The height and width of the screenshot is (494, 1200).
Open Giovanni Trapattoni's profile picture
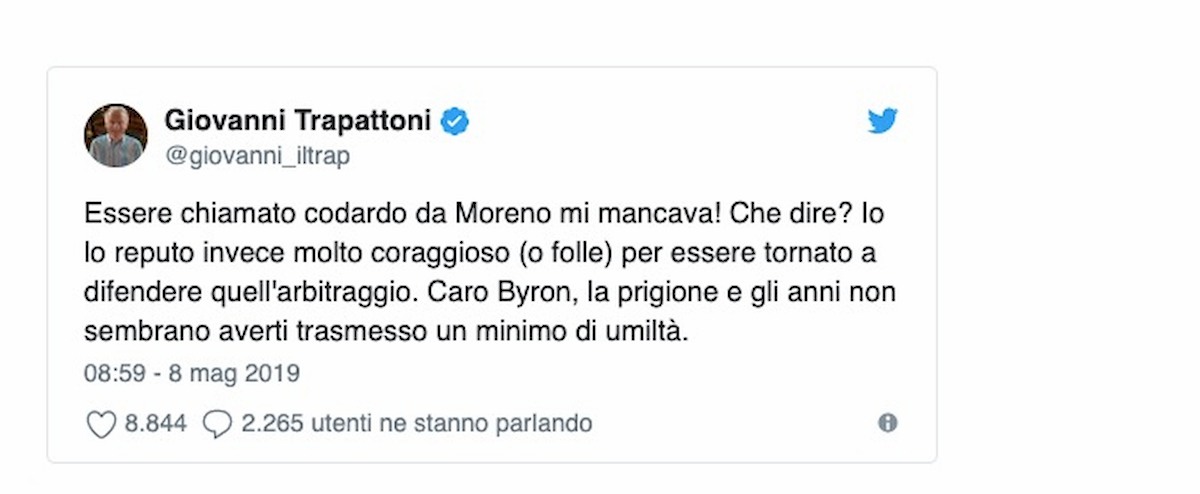[x=116, y=135]
